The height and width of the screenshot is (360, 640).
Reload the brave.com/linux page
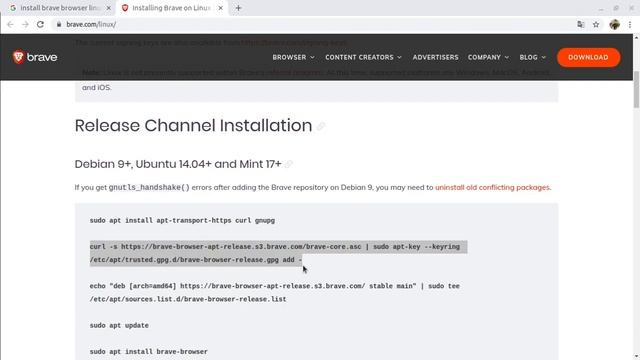[40, 24]
